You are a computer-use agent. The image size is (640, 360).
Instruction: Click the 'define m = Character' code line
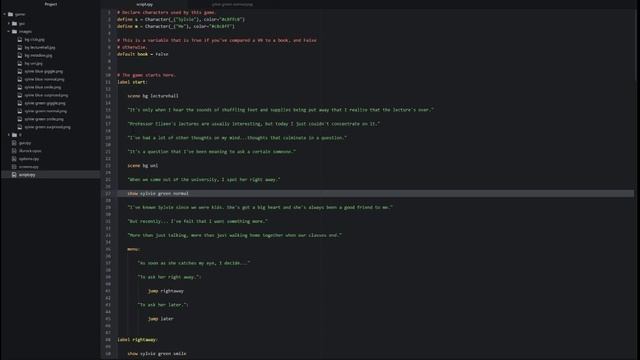point(176,26)
